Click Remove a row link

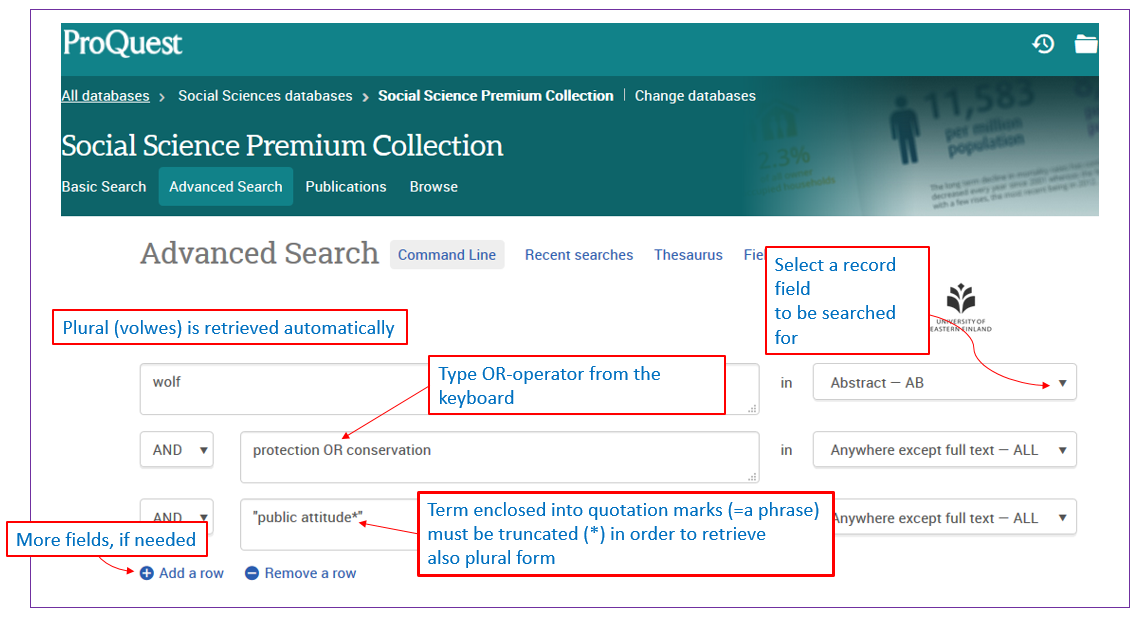[x=310, y=573]
